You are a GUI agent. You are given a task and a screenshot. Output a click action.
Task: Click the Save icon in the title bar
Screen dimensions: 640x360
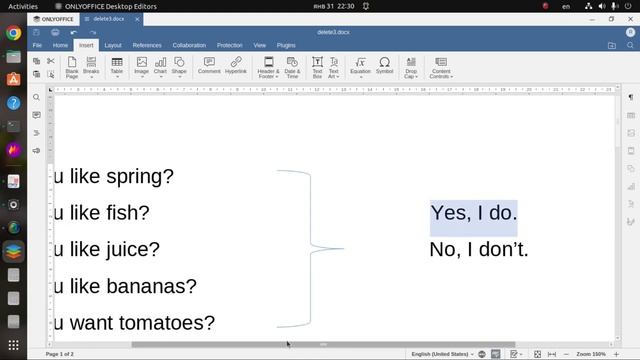click(36, 32)
